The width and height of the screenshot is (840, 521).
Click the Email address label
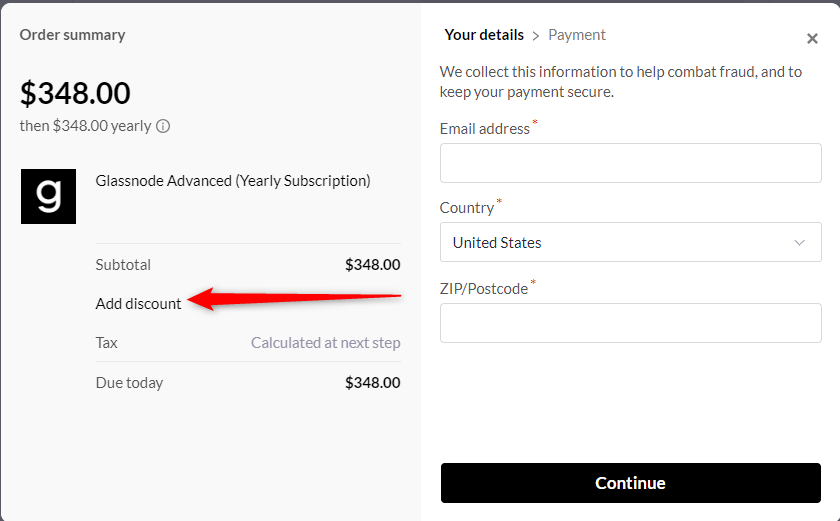tap(485, 129)
